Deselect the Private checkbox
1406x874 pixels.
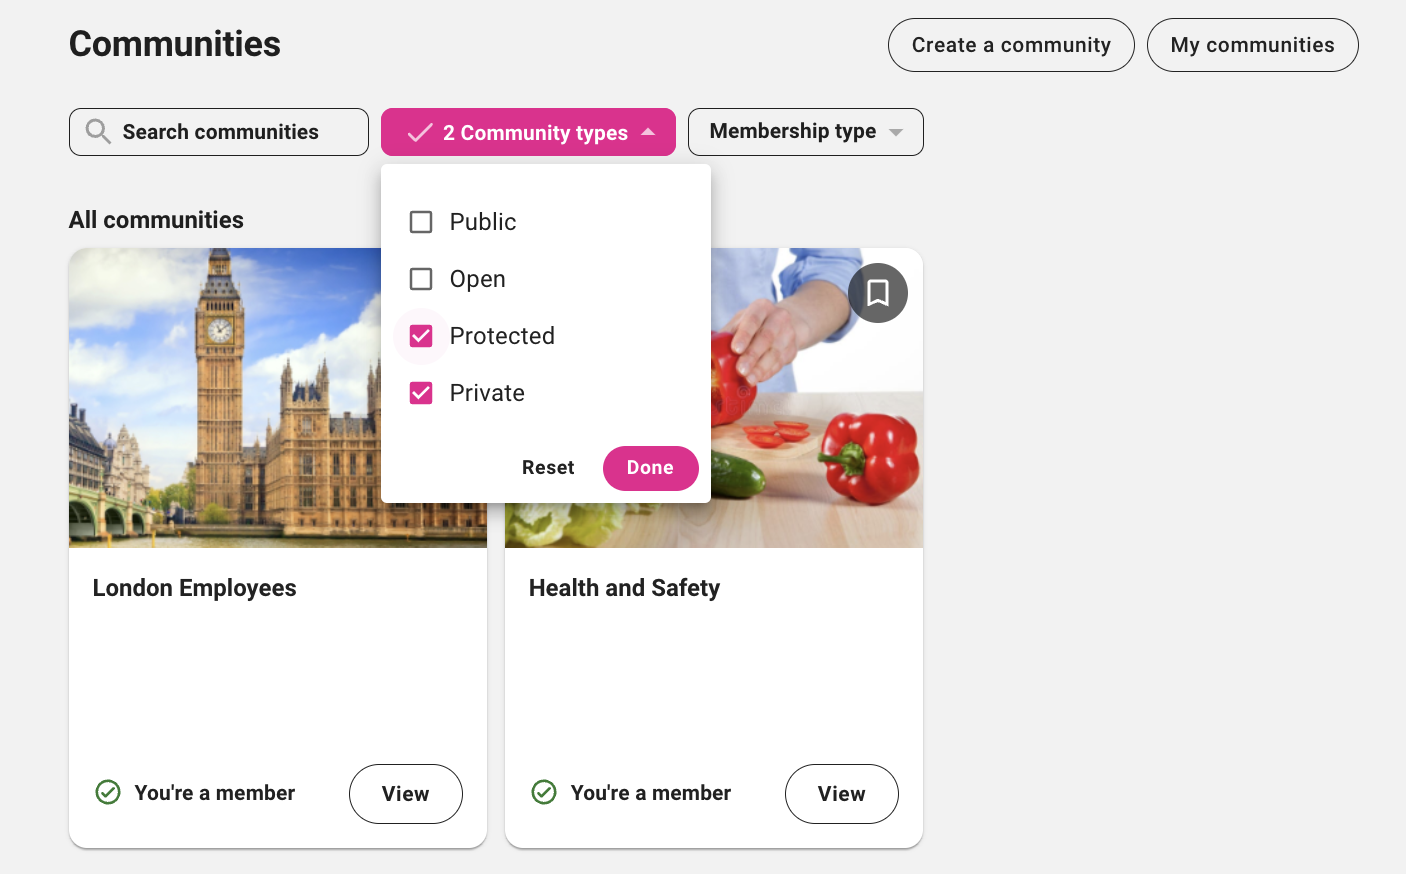[x=421, y=393]
